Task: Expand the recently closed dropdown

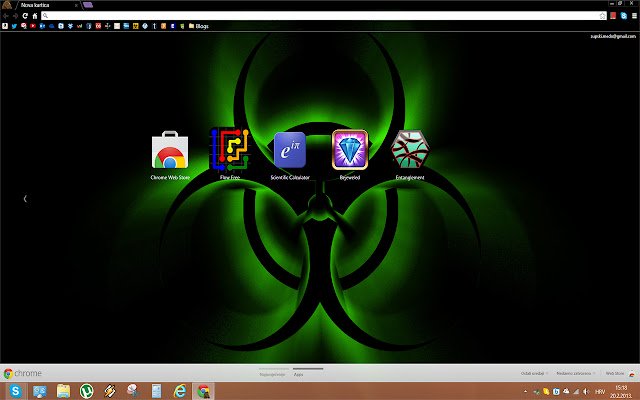Action: (576, 373)
